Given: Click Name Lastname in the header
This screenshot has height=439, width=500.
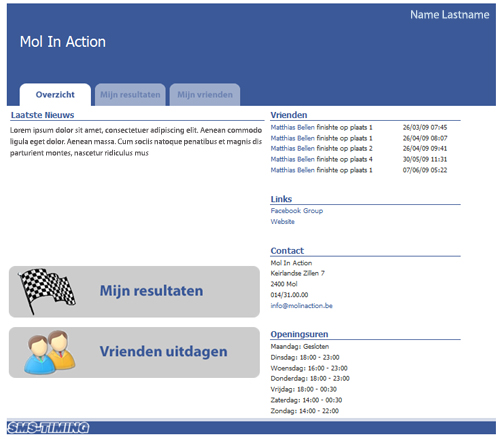Looking at the screenshot, I should [x=450, y=15].
